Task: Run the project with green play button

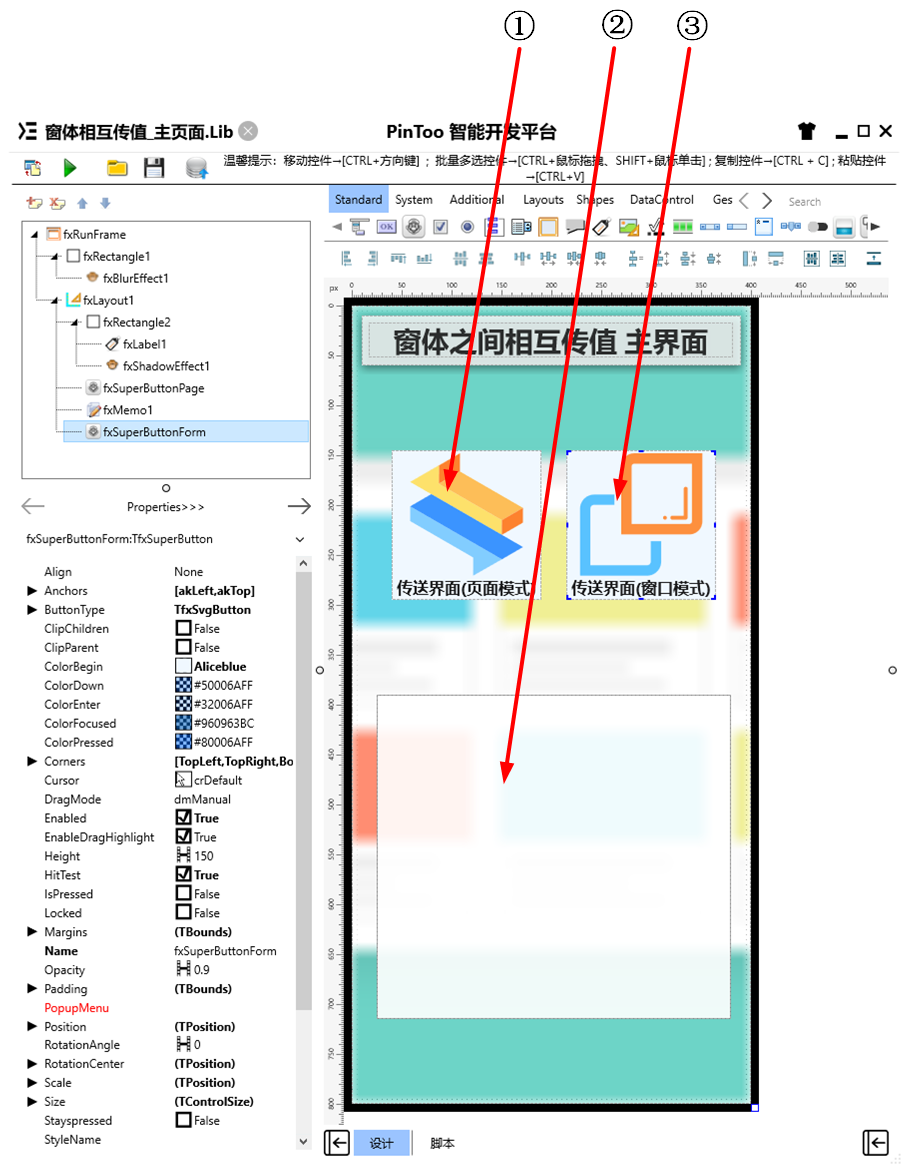Action: click(70, 168)
